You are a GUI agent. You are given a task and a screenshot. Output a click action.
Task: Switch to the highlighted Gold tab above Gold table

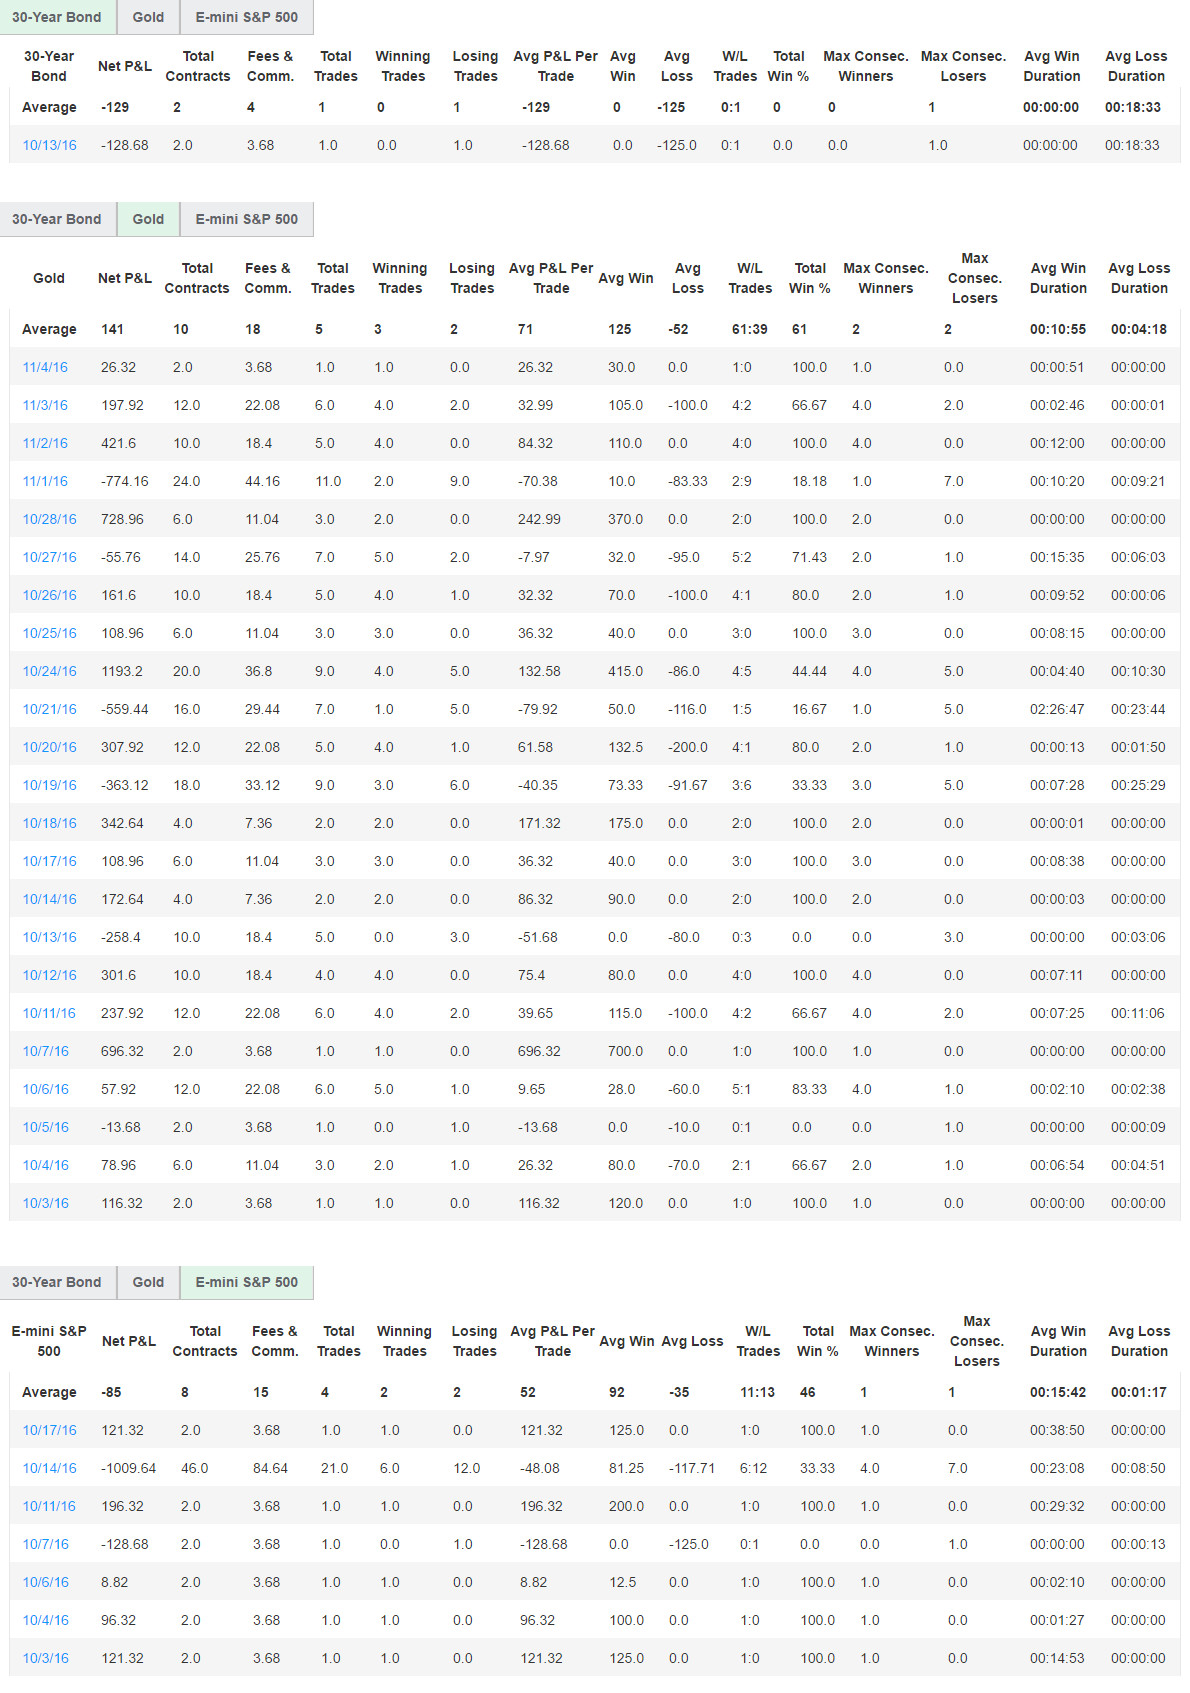click(x=148, y=219)
